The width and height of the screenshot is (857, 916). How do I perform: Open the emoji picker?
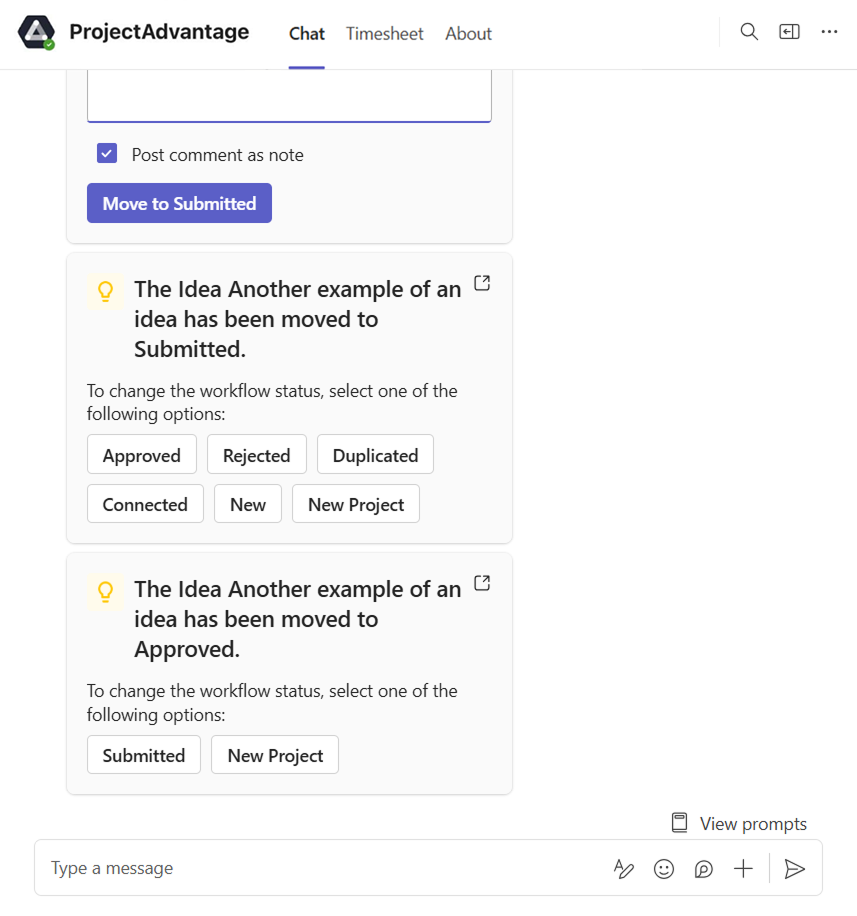pos(664,869)
